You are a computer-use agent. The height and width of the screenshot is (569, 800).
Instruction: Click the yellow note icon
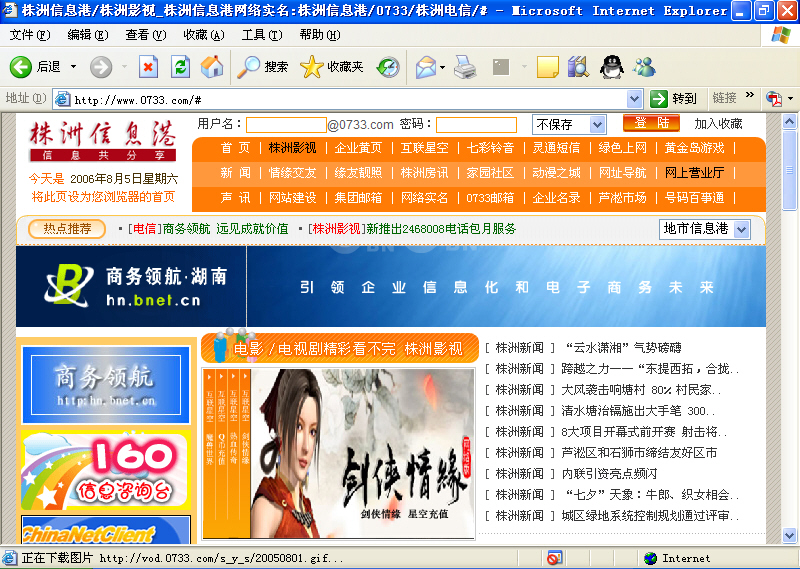(x=547, y=67)
